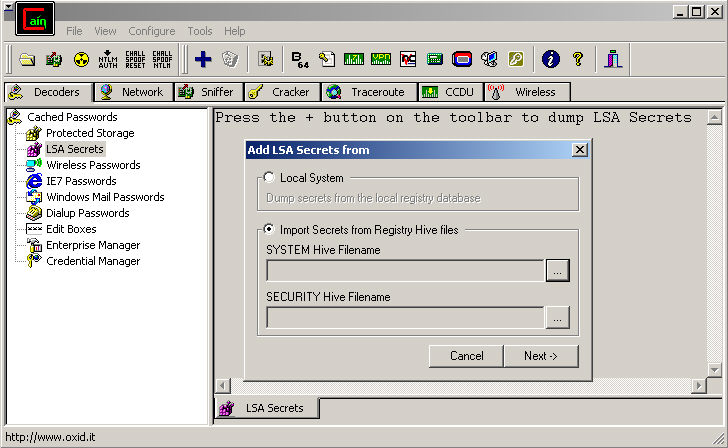This screenshot has height=448, width=728.
Task: Select the Local System radio button
Action: 269,177
